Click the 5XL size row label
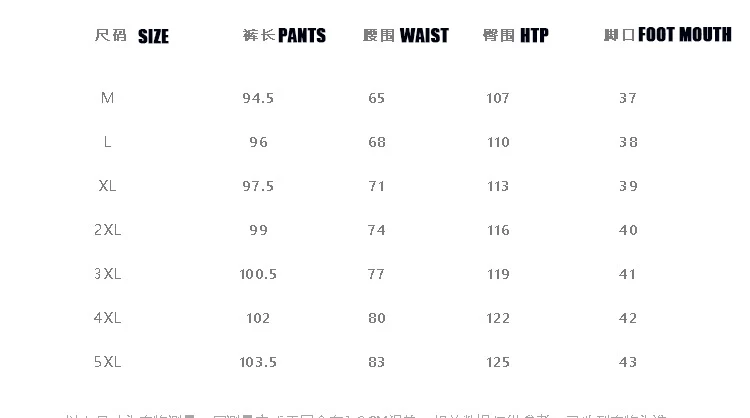Viewport: 750px width, 418px height. (x=108, y=362)
